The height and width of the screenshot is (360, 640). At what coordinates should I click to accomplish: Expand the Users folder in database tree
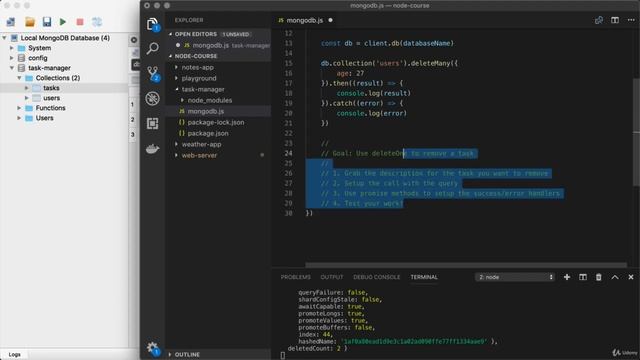(x=19, y=118)
